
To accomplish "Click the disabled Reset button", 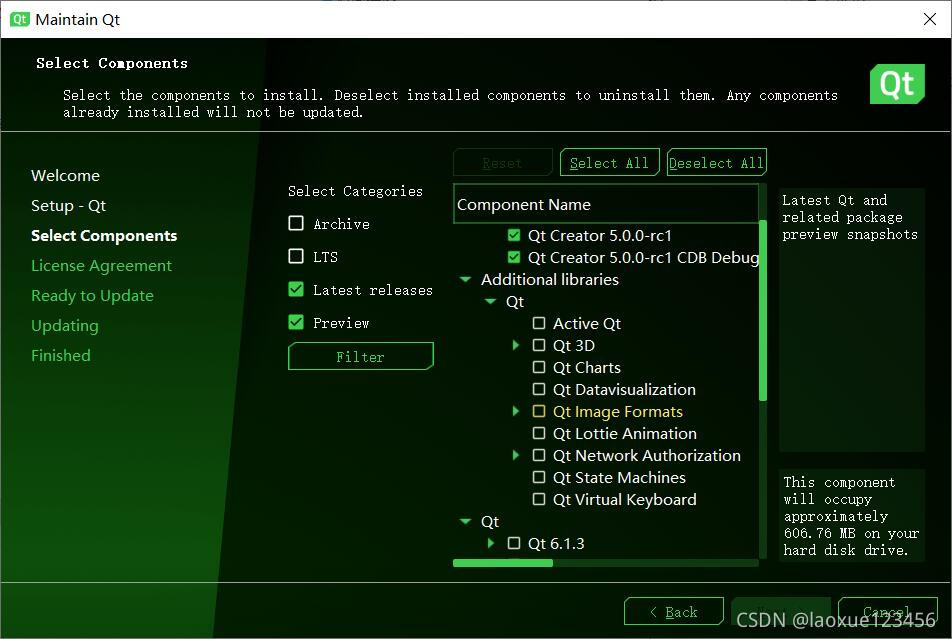I will coord(503,162).
